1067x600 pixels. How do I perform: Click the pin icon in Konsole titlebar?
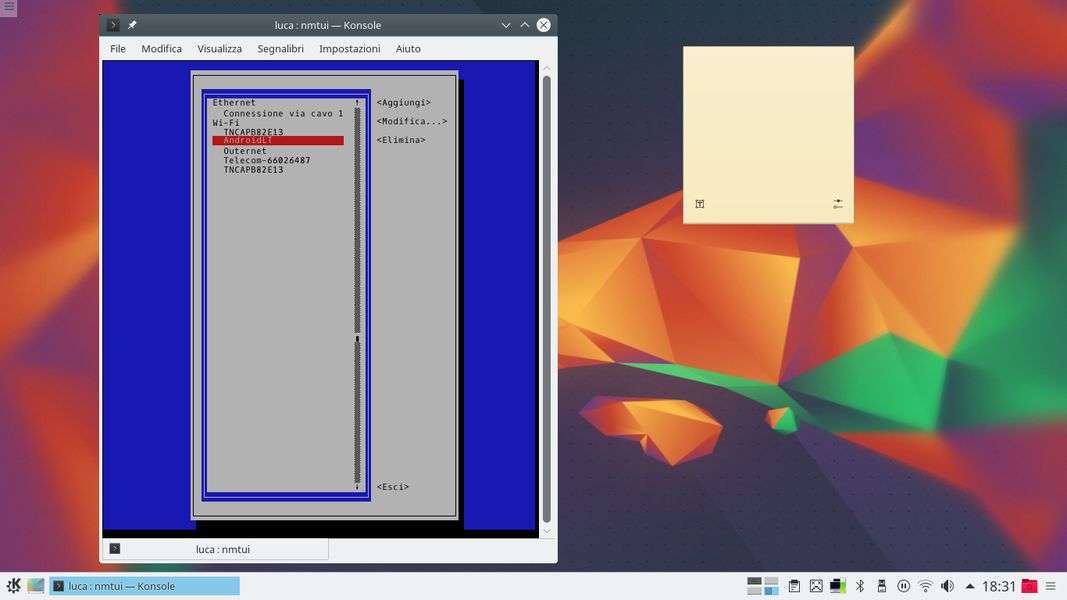[133, 25]
